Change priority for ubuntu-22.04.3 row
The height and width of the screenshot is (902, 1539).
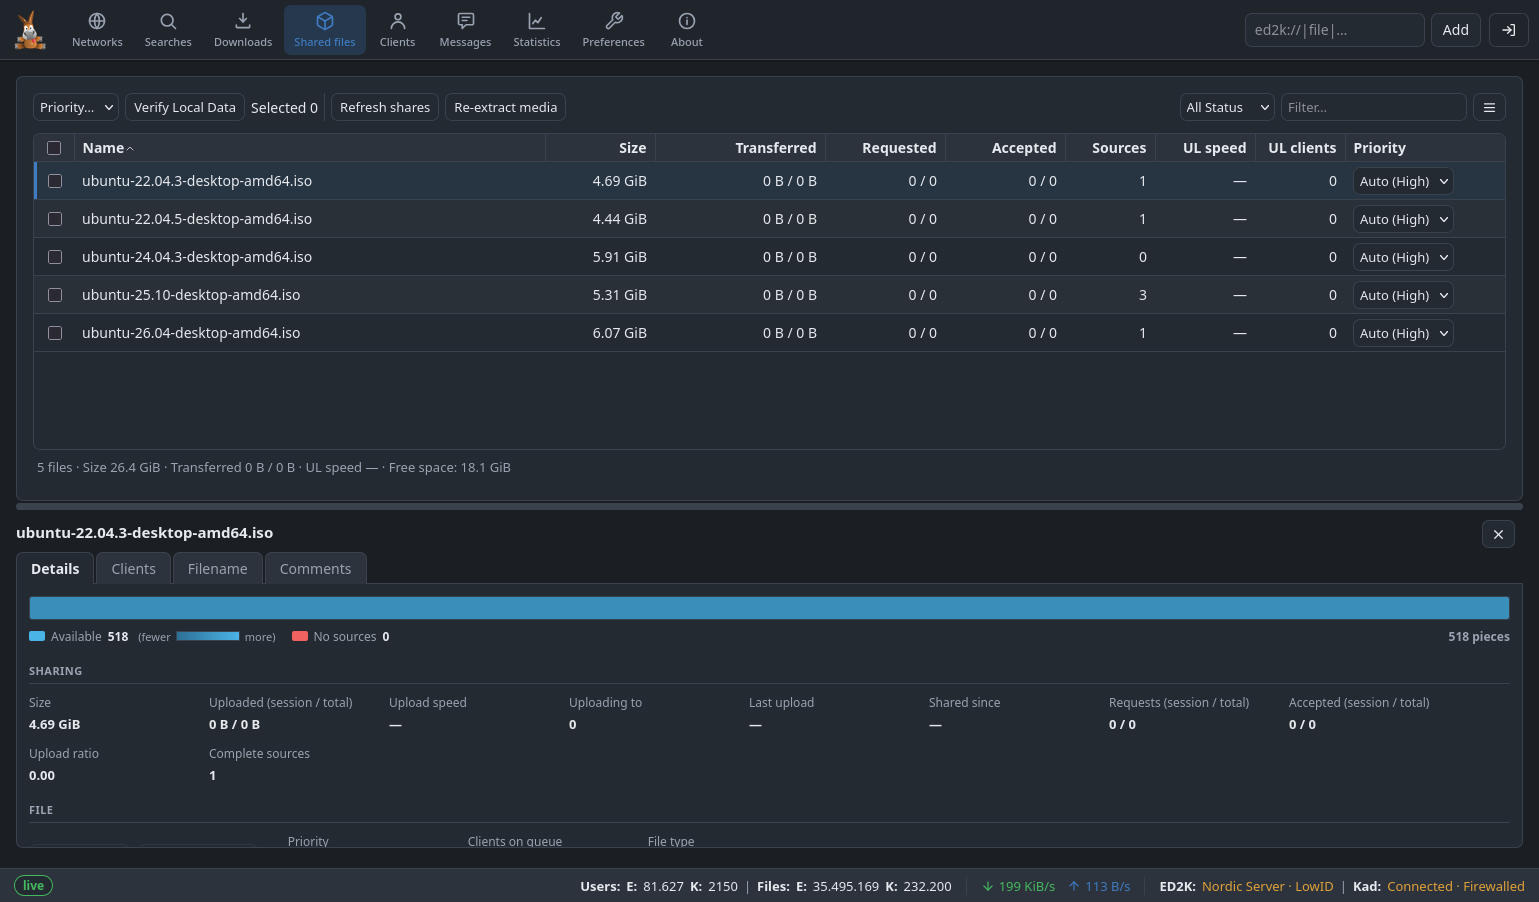tap(1403, 181)
